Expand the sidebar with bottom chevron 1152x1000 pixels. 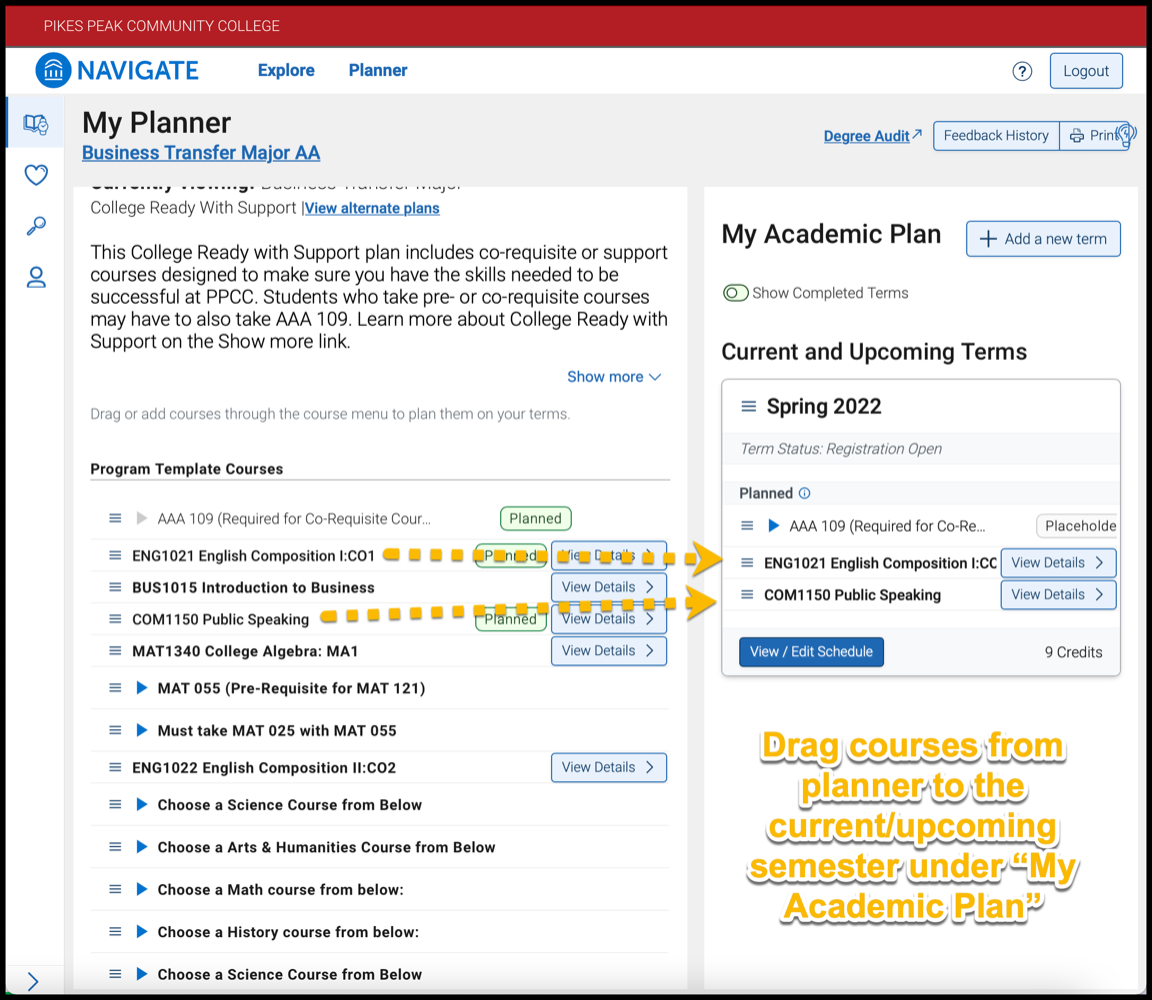pyautogui.click(x=32, y=981)
